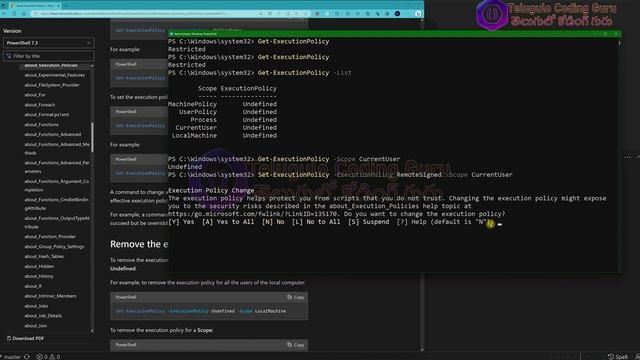
Task: Click Copy on the bottom PowerShell code block
Action: pos(296,345)
